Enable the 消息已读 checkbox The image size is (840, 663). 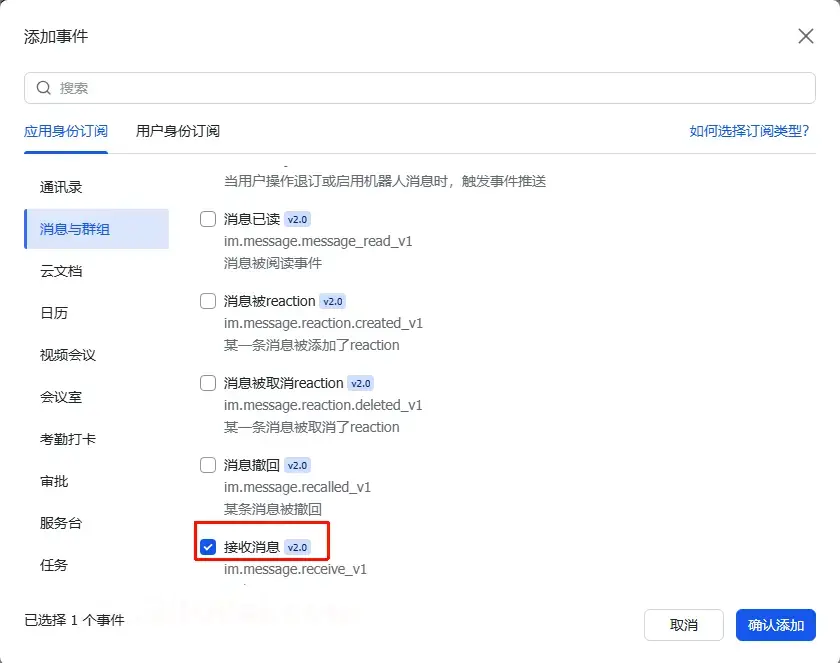pyautogui.click(x=208, y=219)
